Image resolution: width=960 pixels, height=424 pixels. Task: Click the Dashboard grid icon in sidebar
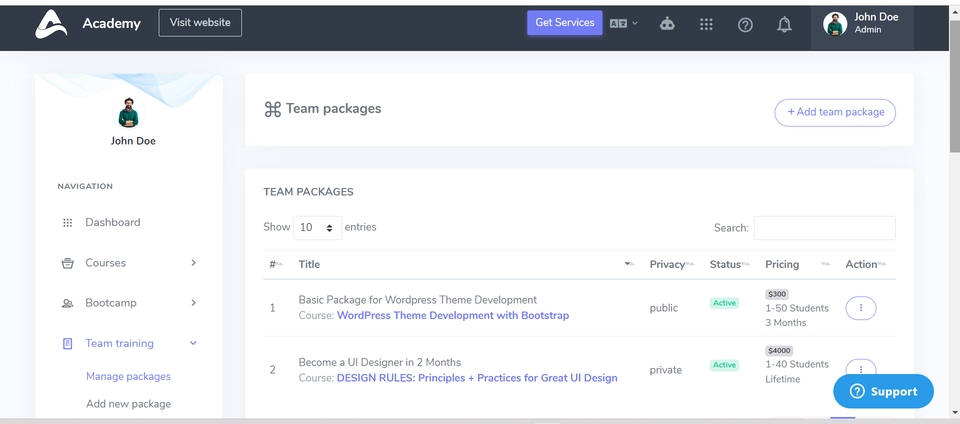(x=67, y=223)
